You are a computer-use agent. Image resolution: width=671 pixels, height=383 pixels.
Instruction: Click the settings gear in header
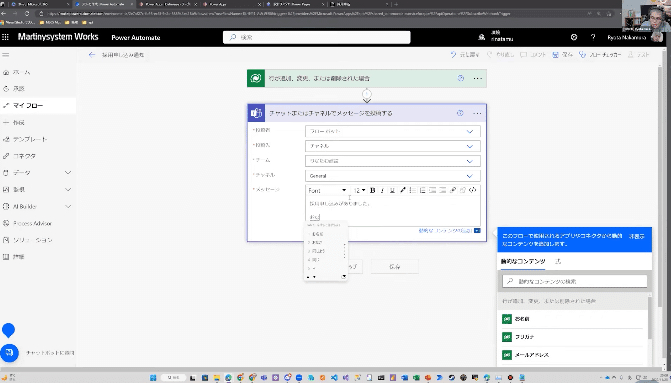click(574, 37)
